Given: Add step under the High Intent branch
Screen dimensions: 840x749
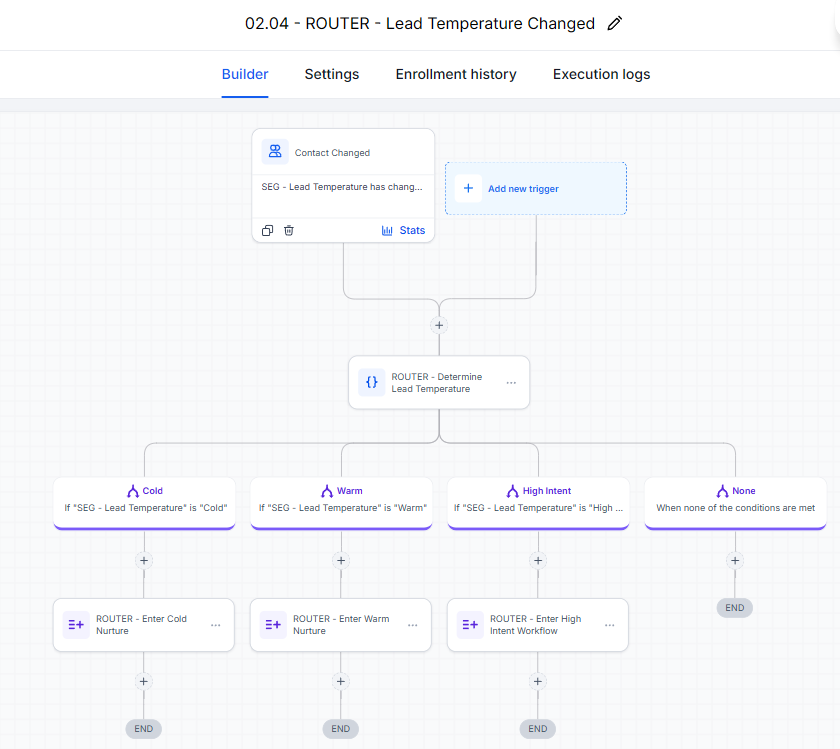Looking at the screenshot, I should pyautogui.click(x=538, y=560).
